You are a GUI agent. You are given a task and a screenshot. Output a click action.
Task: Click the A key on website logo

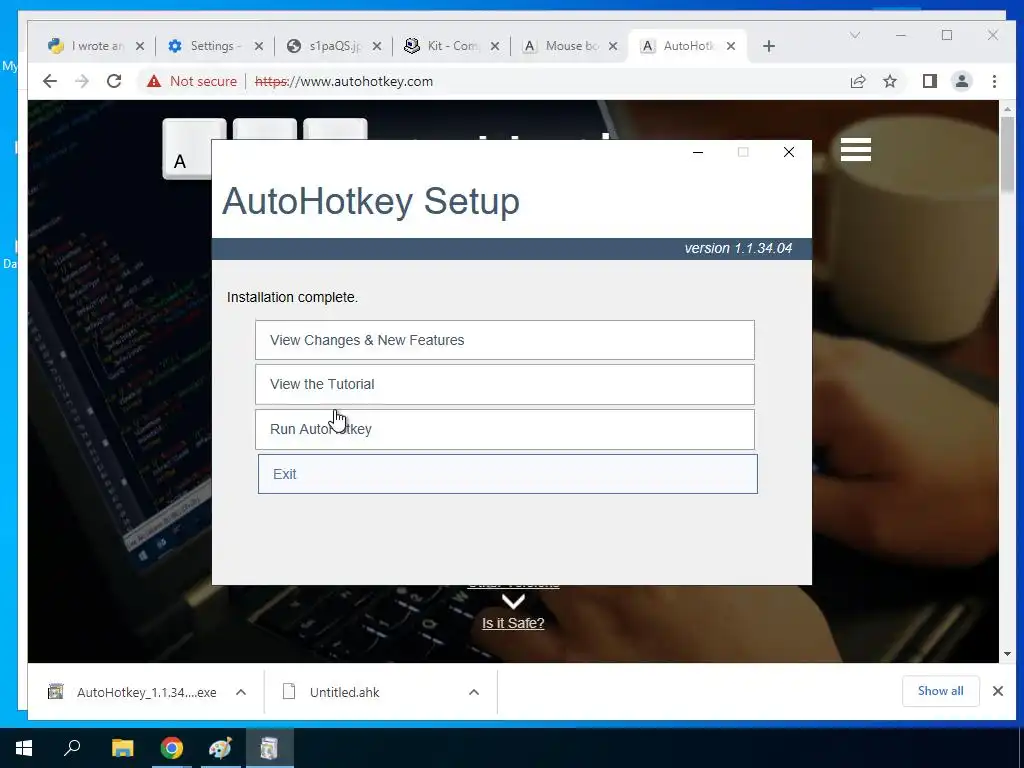187,149
